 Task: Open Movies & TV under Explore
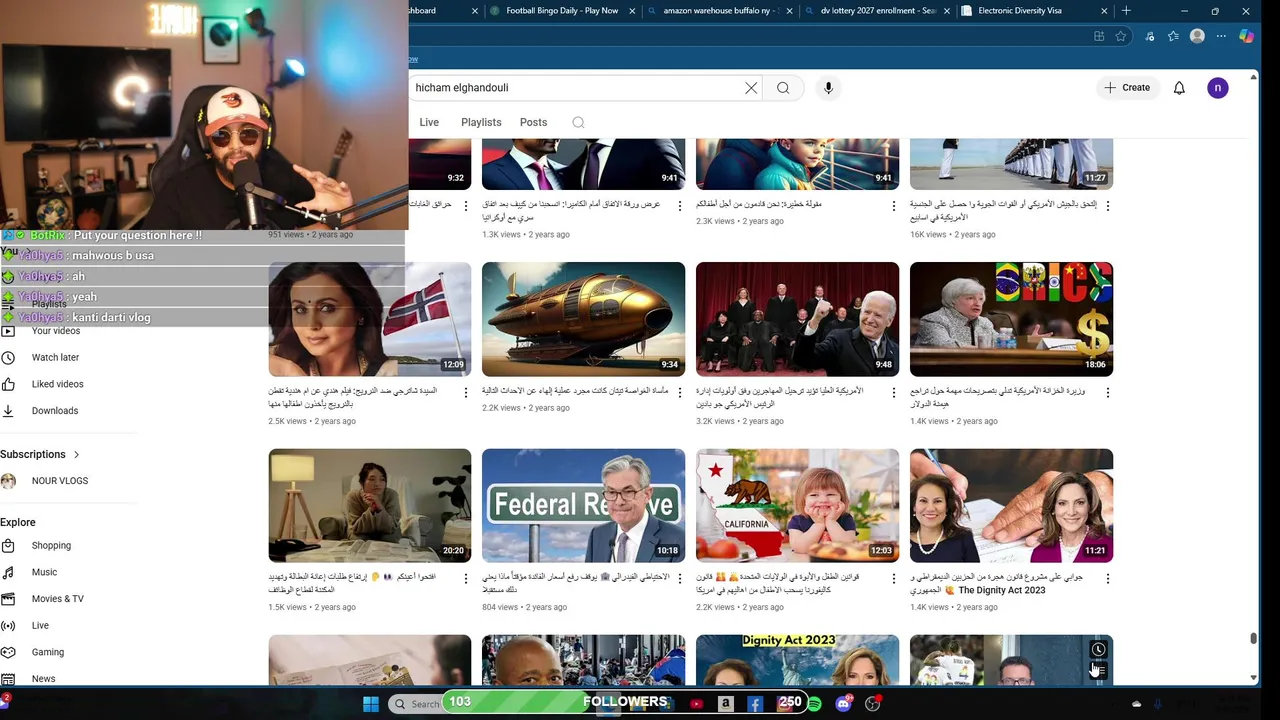point(57,599)
